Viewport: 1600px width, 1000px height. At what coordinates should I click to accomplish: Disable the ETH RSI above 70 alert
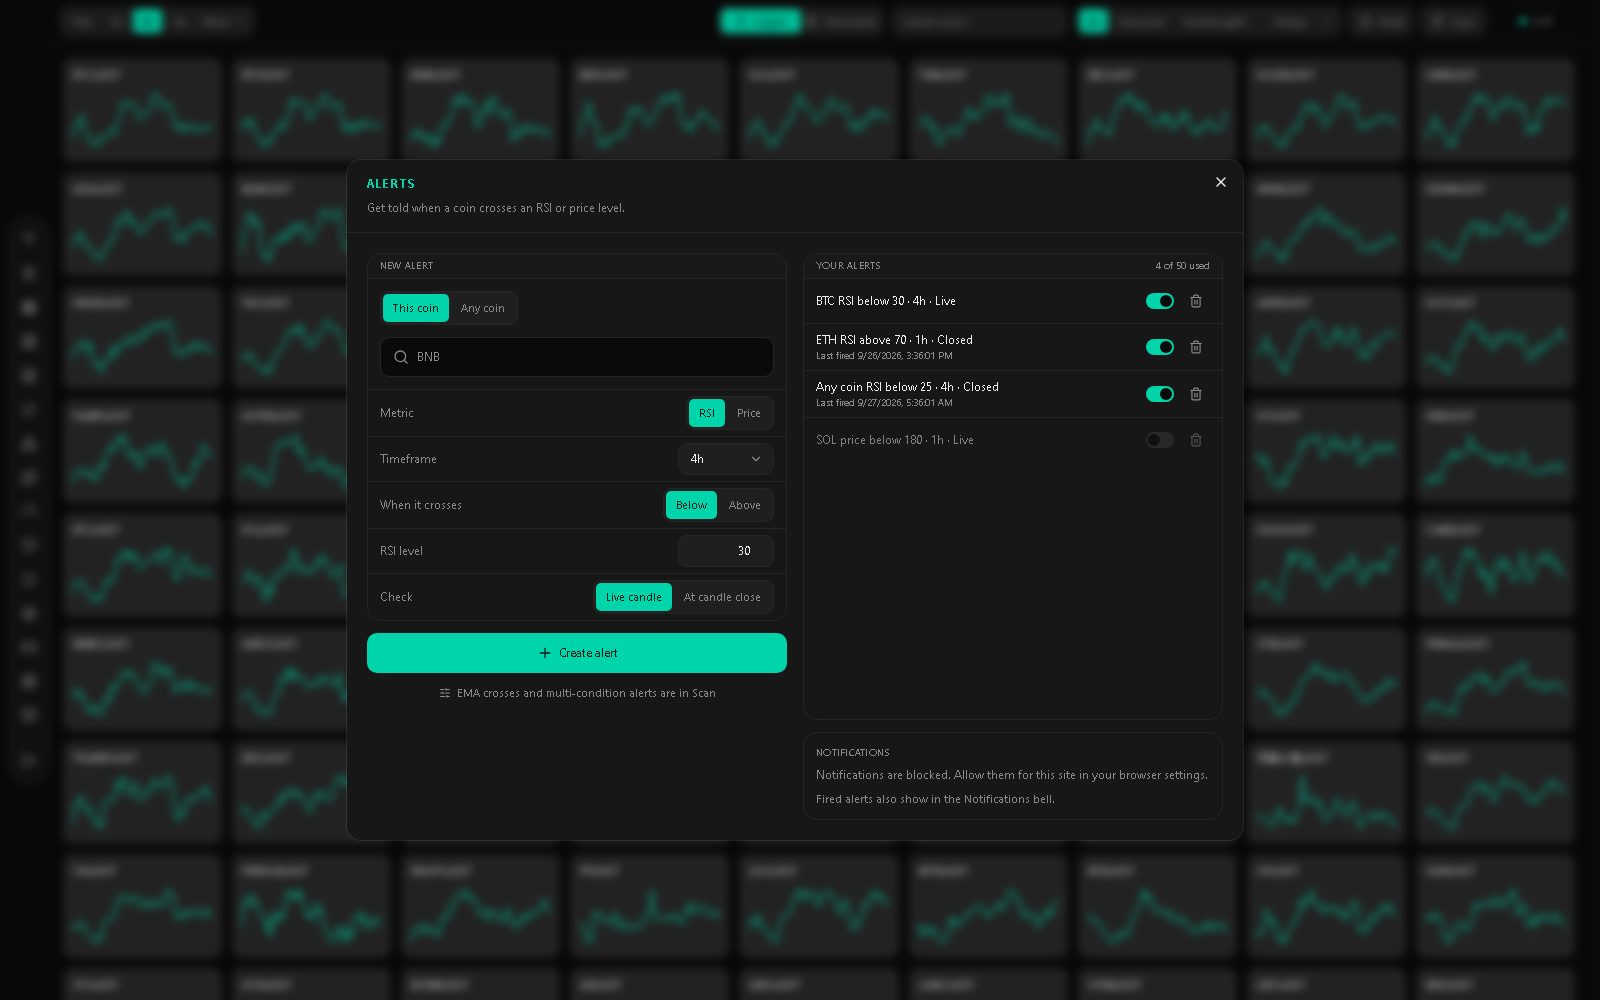click(1159, 347)
